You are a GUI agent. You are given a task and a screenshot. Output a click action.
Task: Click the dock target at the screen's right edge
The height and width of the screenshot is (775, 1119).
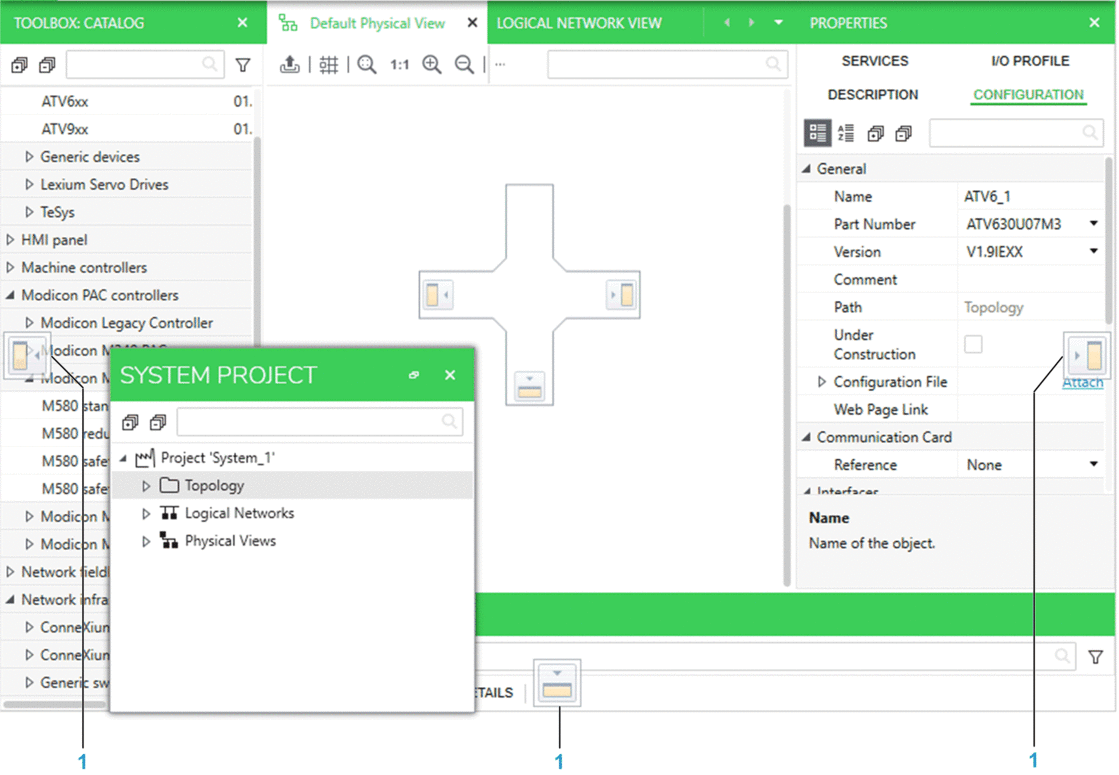(1087, 355)
